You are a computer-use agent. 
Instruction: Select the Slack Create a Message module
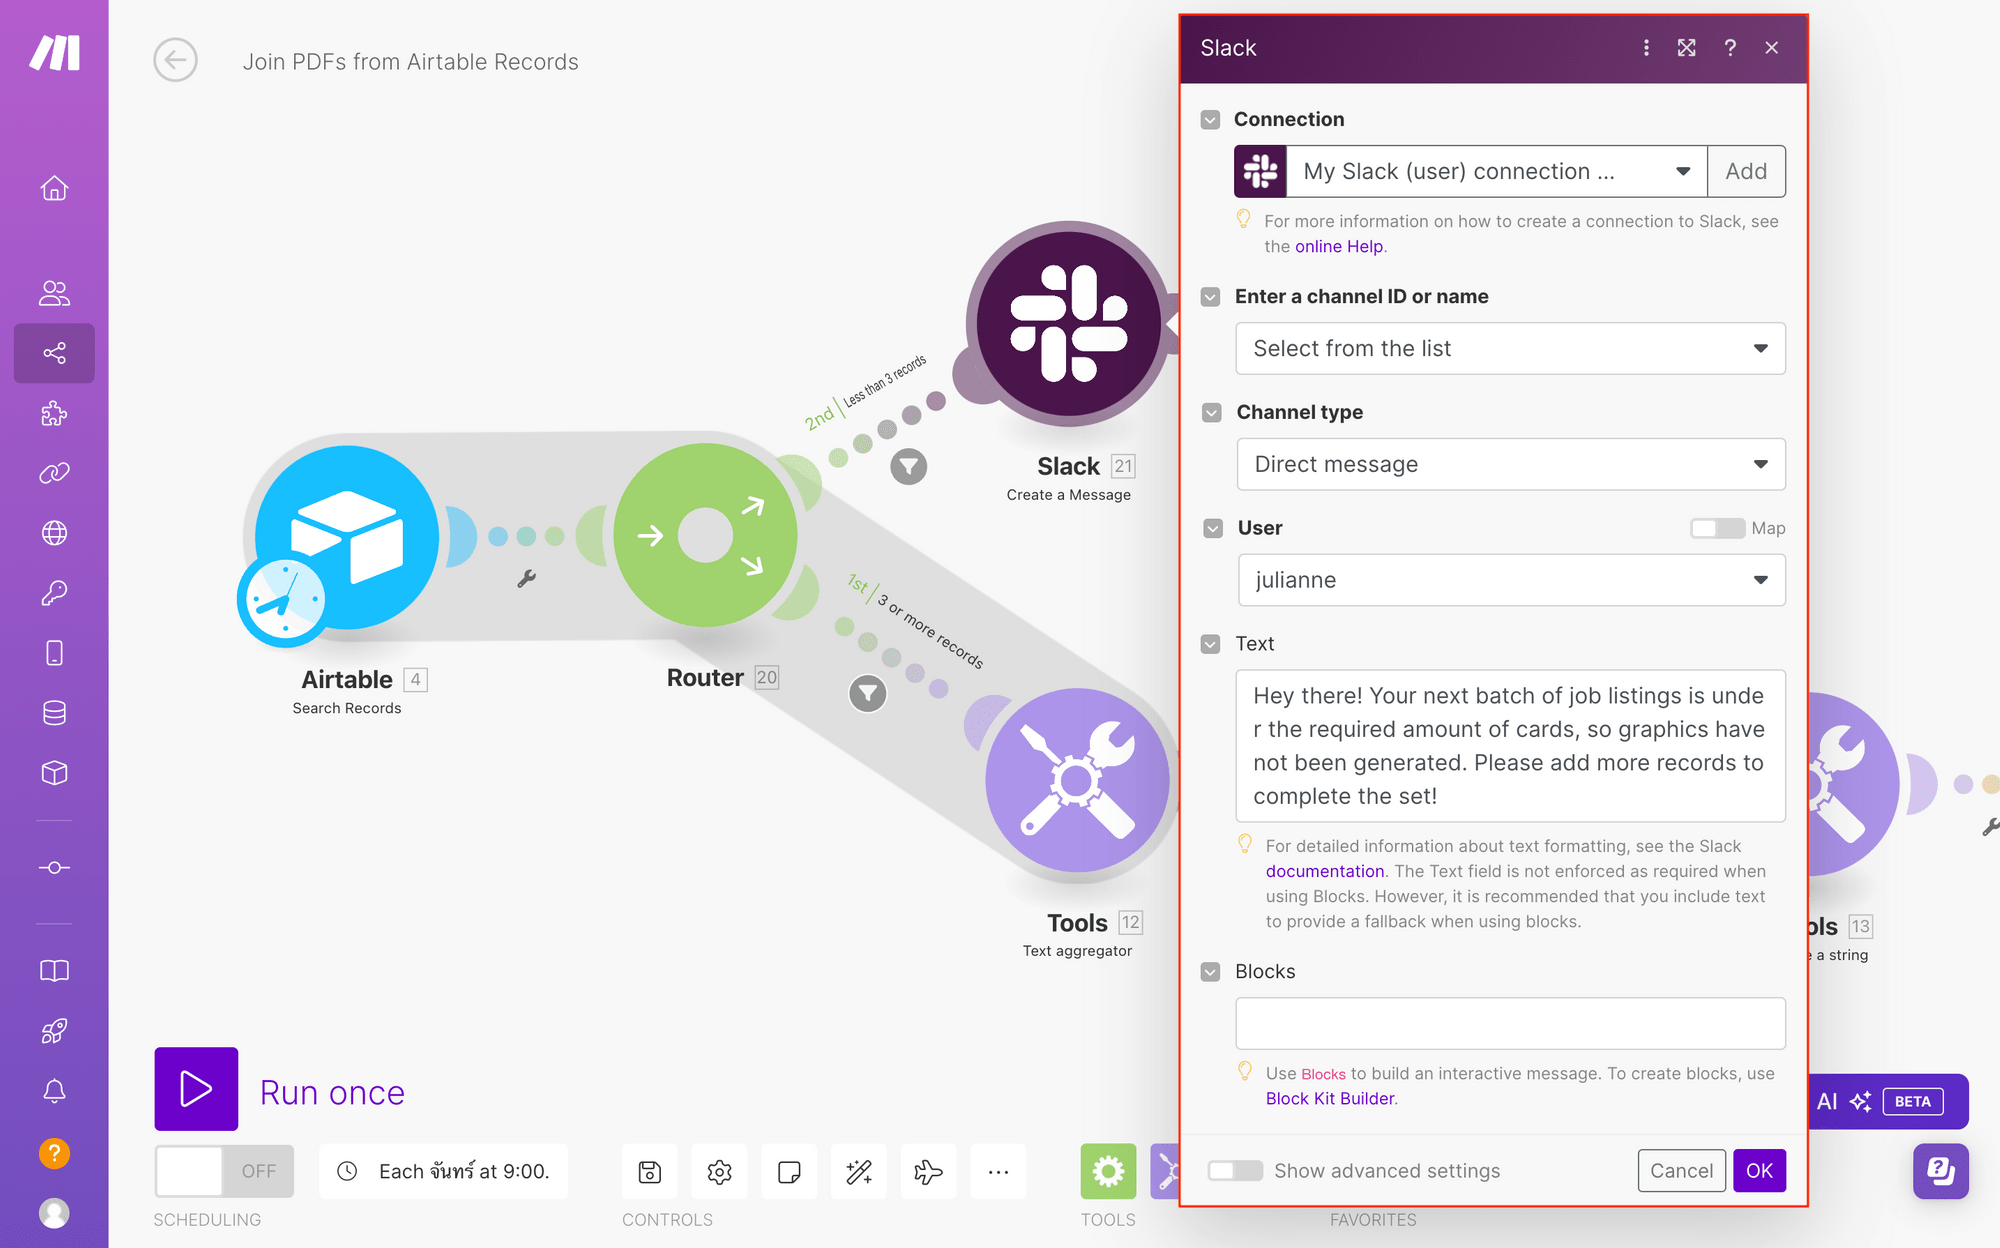click(1069, 323)
